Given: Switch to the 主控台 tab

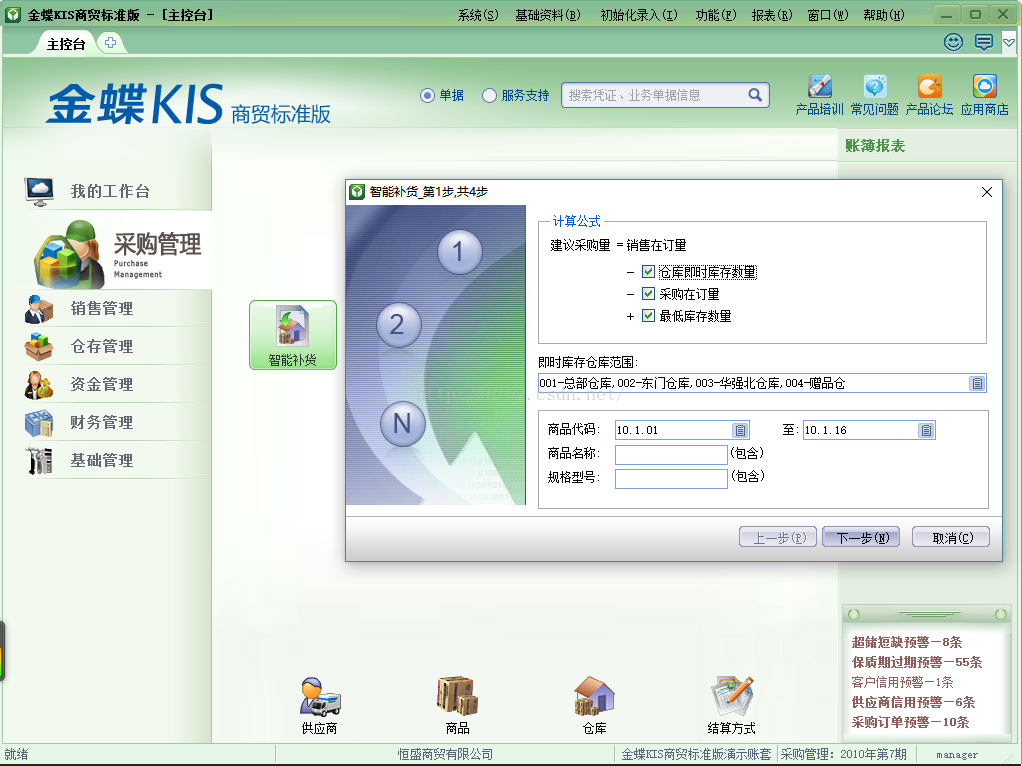Looking at the screenshot, I should (66, 44).
